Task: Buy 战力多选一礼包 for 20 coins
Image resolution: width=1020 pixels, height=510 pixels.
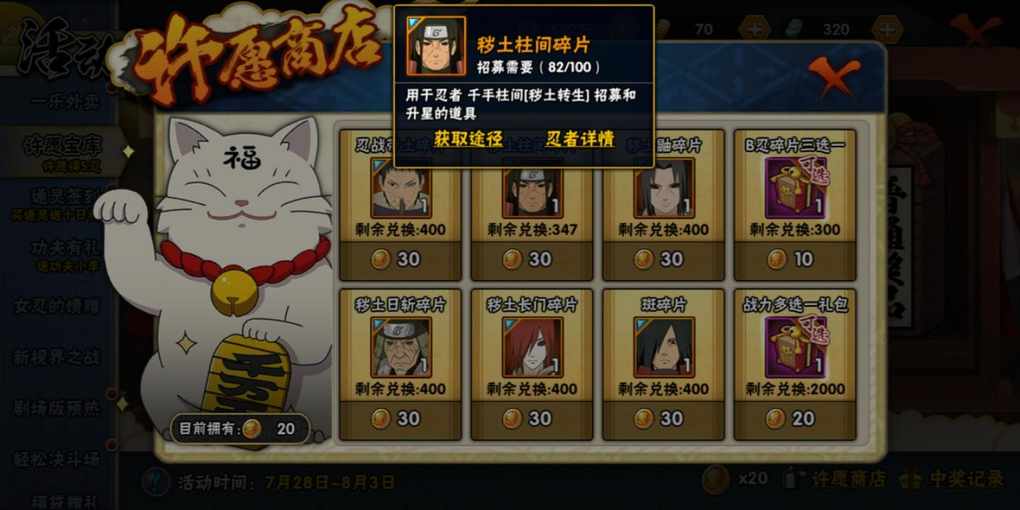Action: pos(795,418)
